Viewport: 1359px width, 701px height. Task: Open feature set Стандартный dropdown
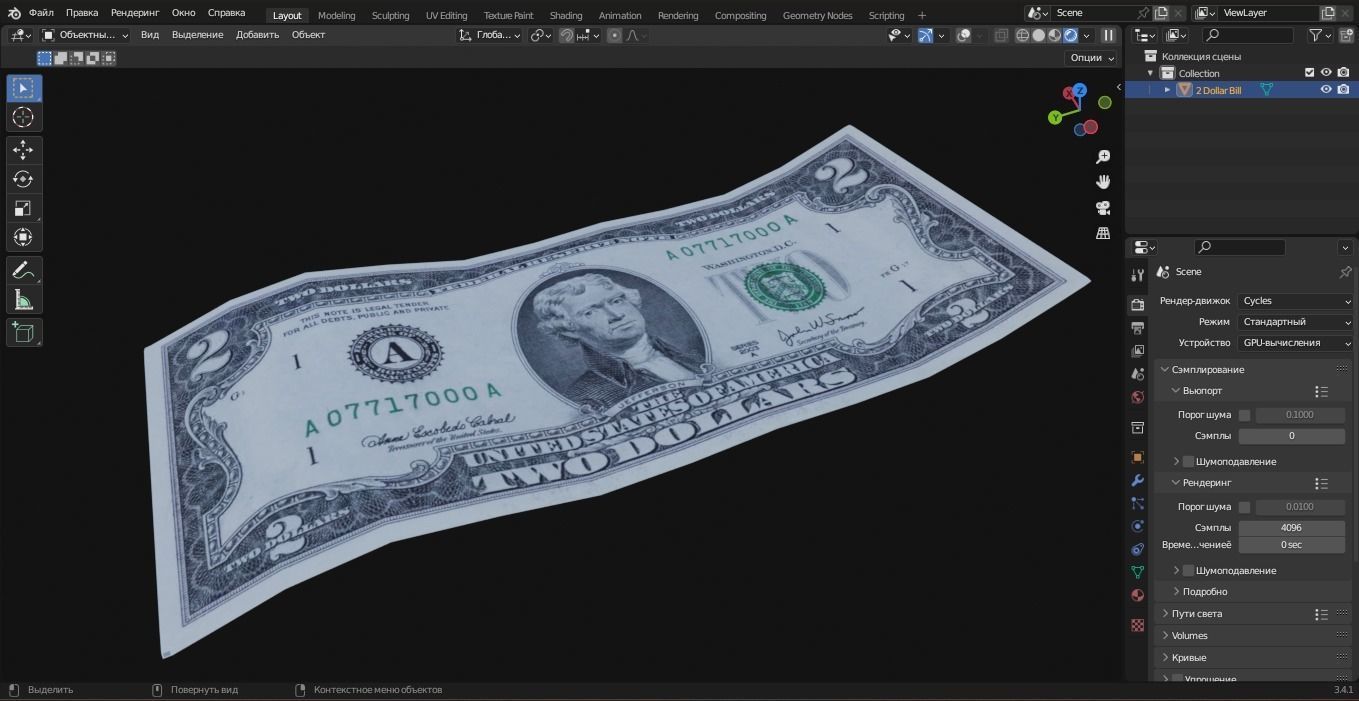[x=1296, y=322]
